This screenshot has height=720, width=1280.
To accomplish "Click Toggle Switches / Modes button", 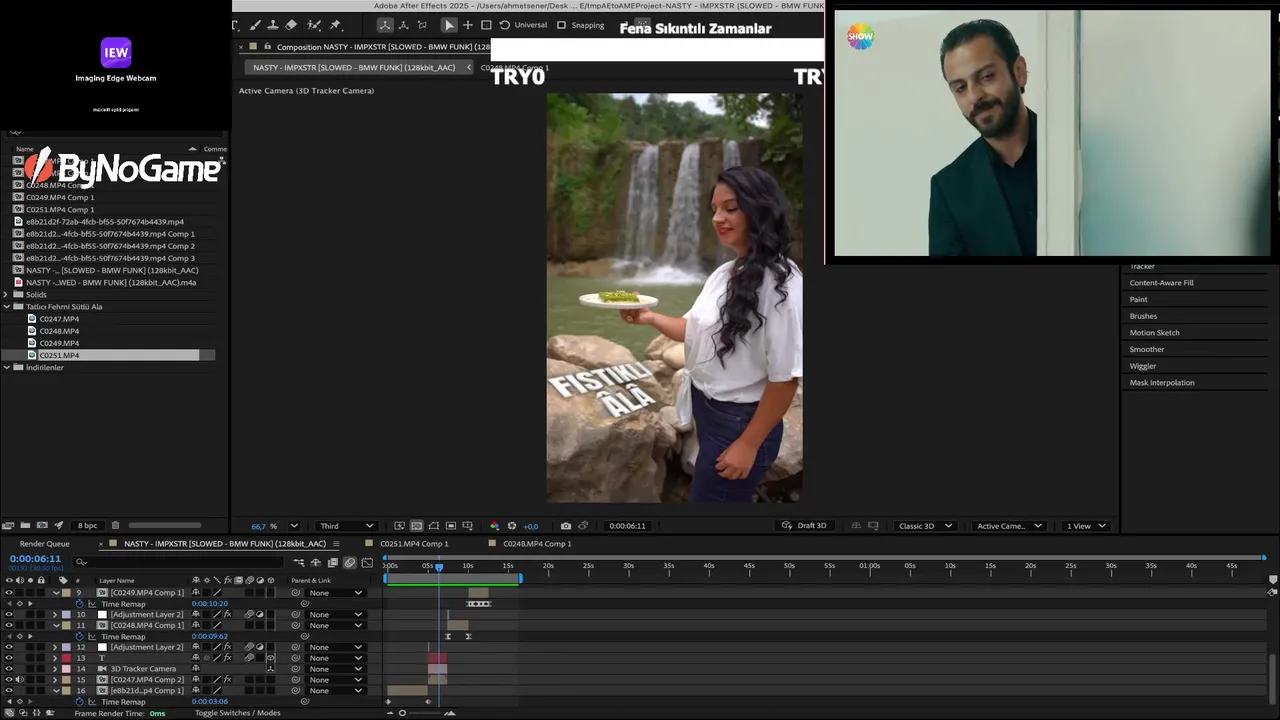I will 237,713.
